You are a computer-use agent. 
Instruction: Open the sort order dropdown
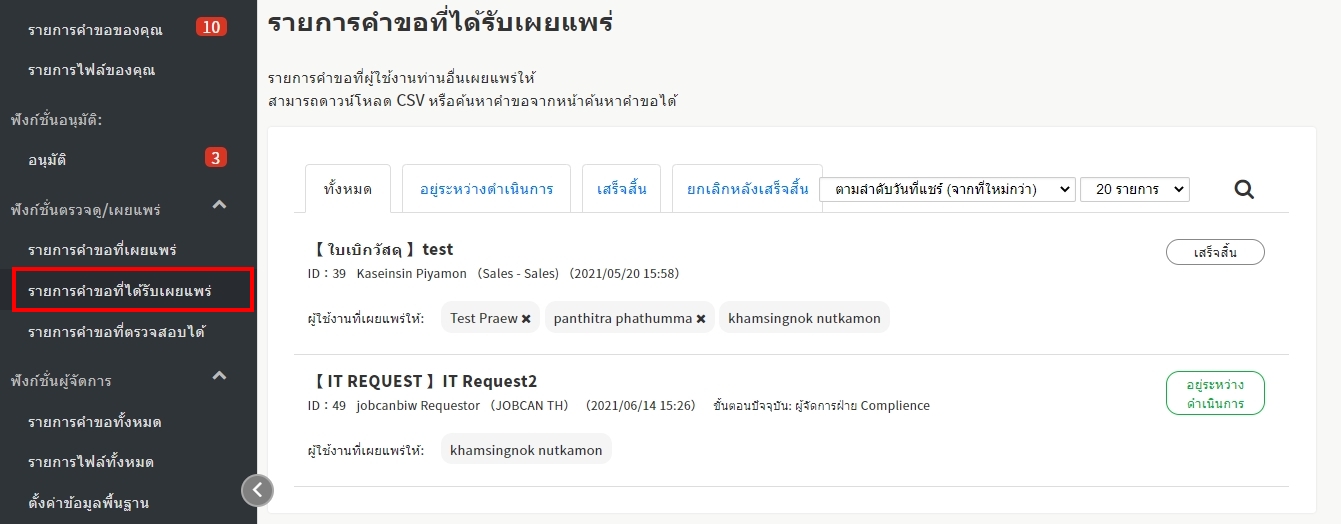click(x=946, y=189)
